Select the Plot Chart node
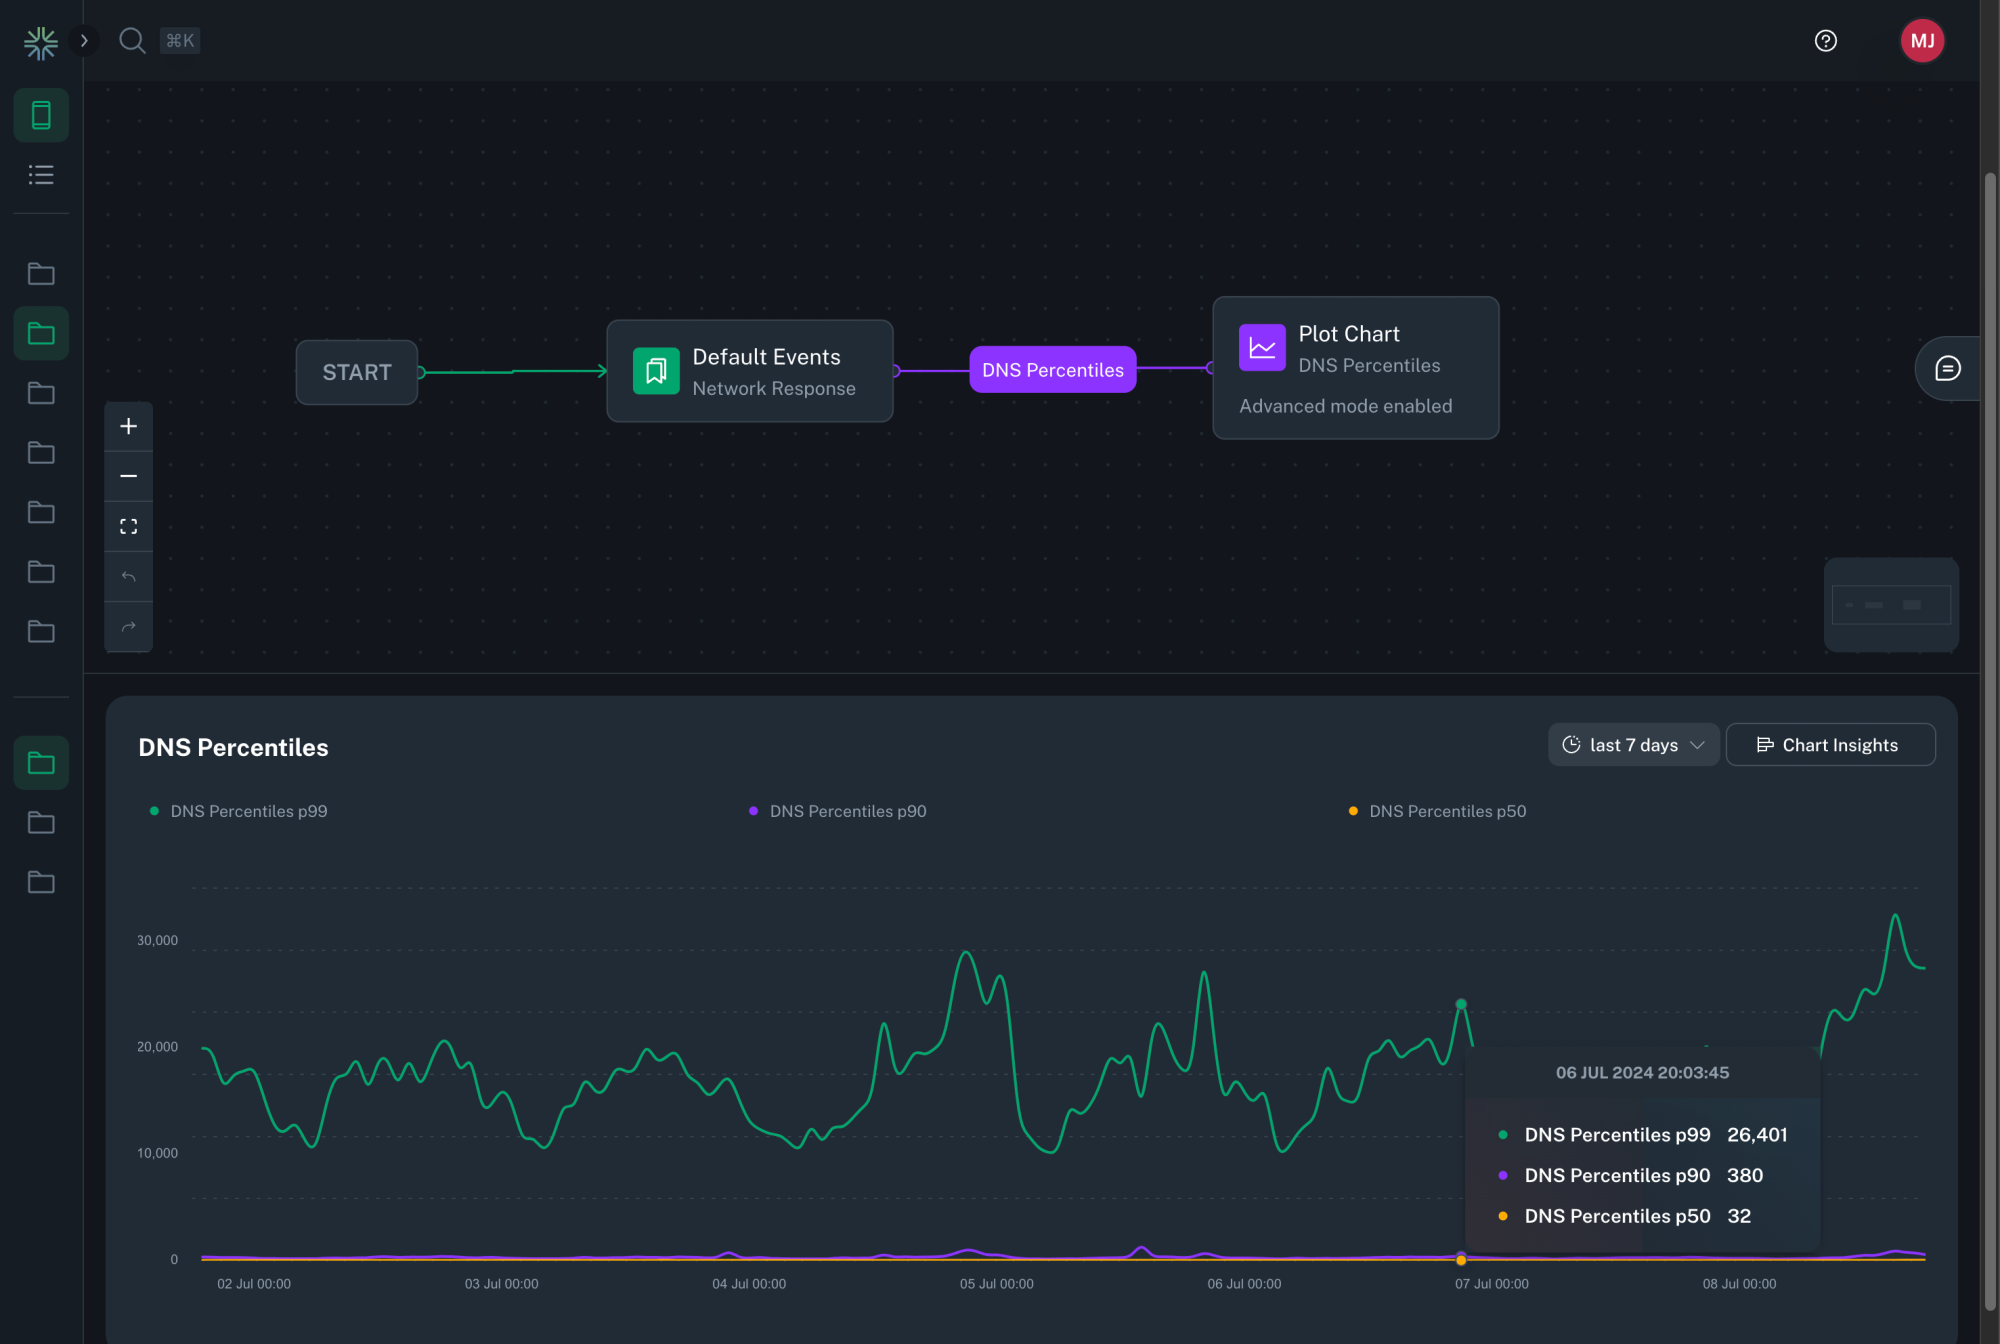Viewport: 2000px width, 1344px height. pyautogui.click(x=1355, y=367)
